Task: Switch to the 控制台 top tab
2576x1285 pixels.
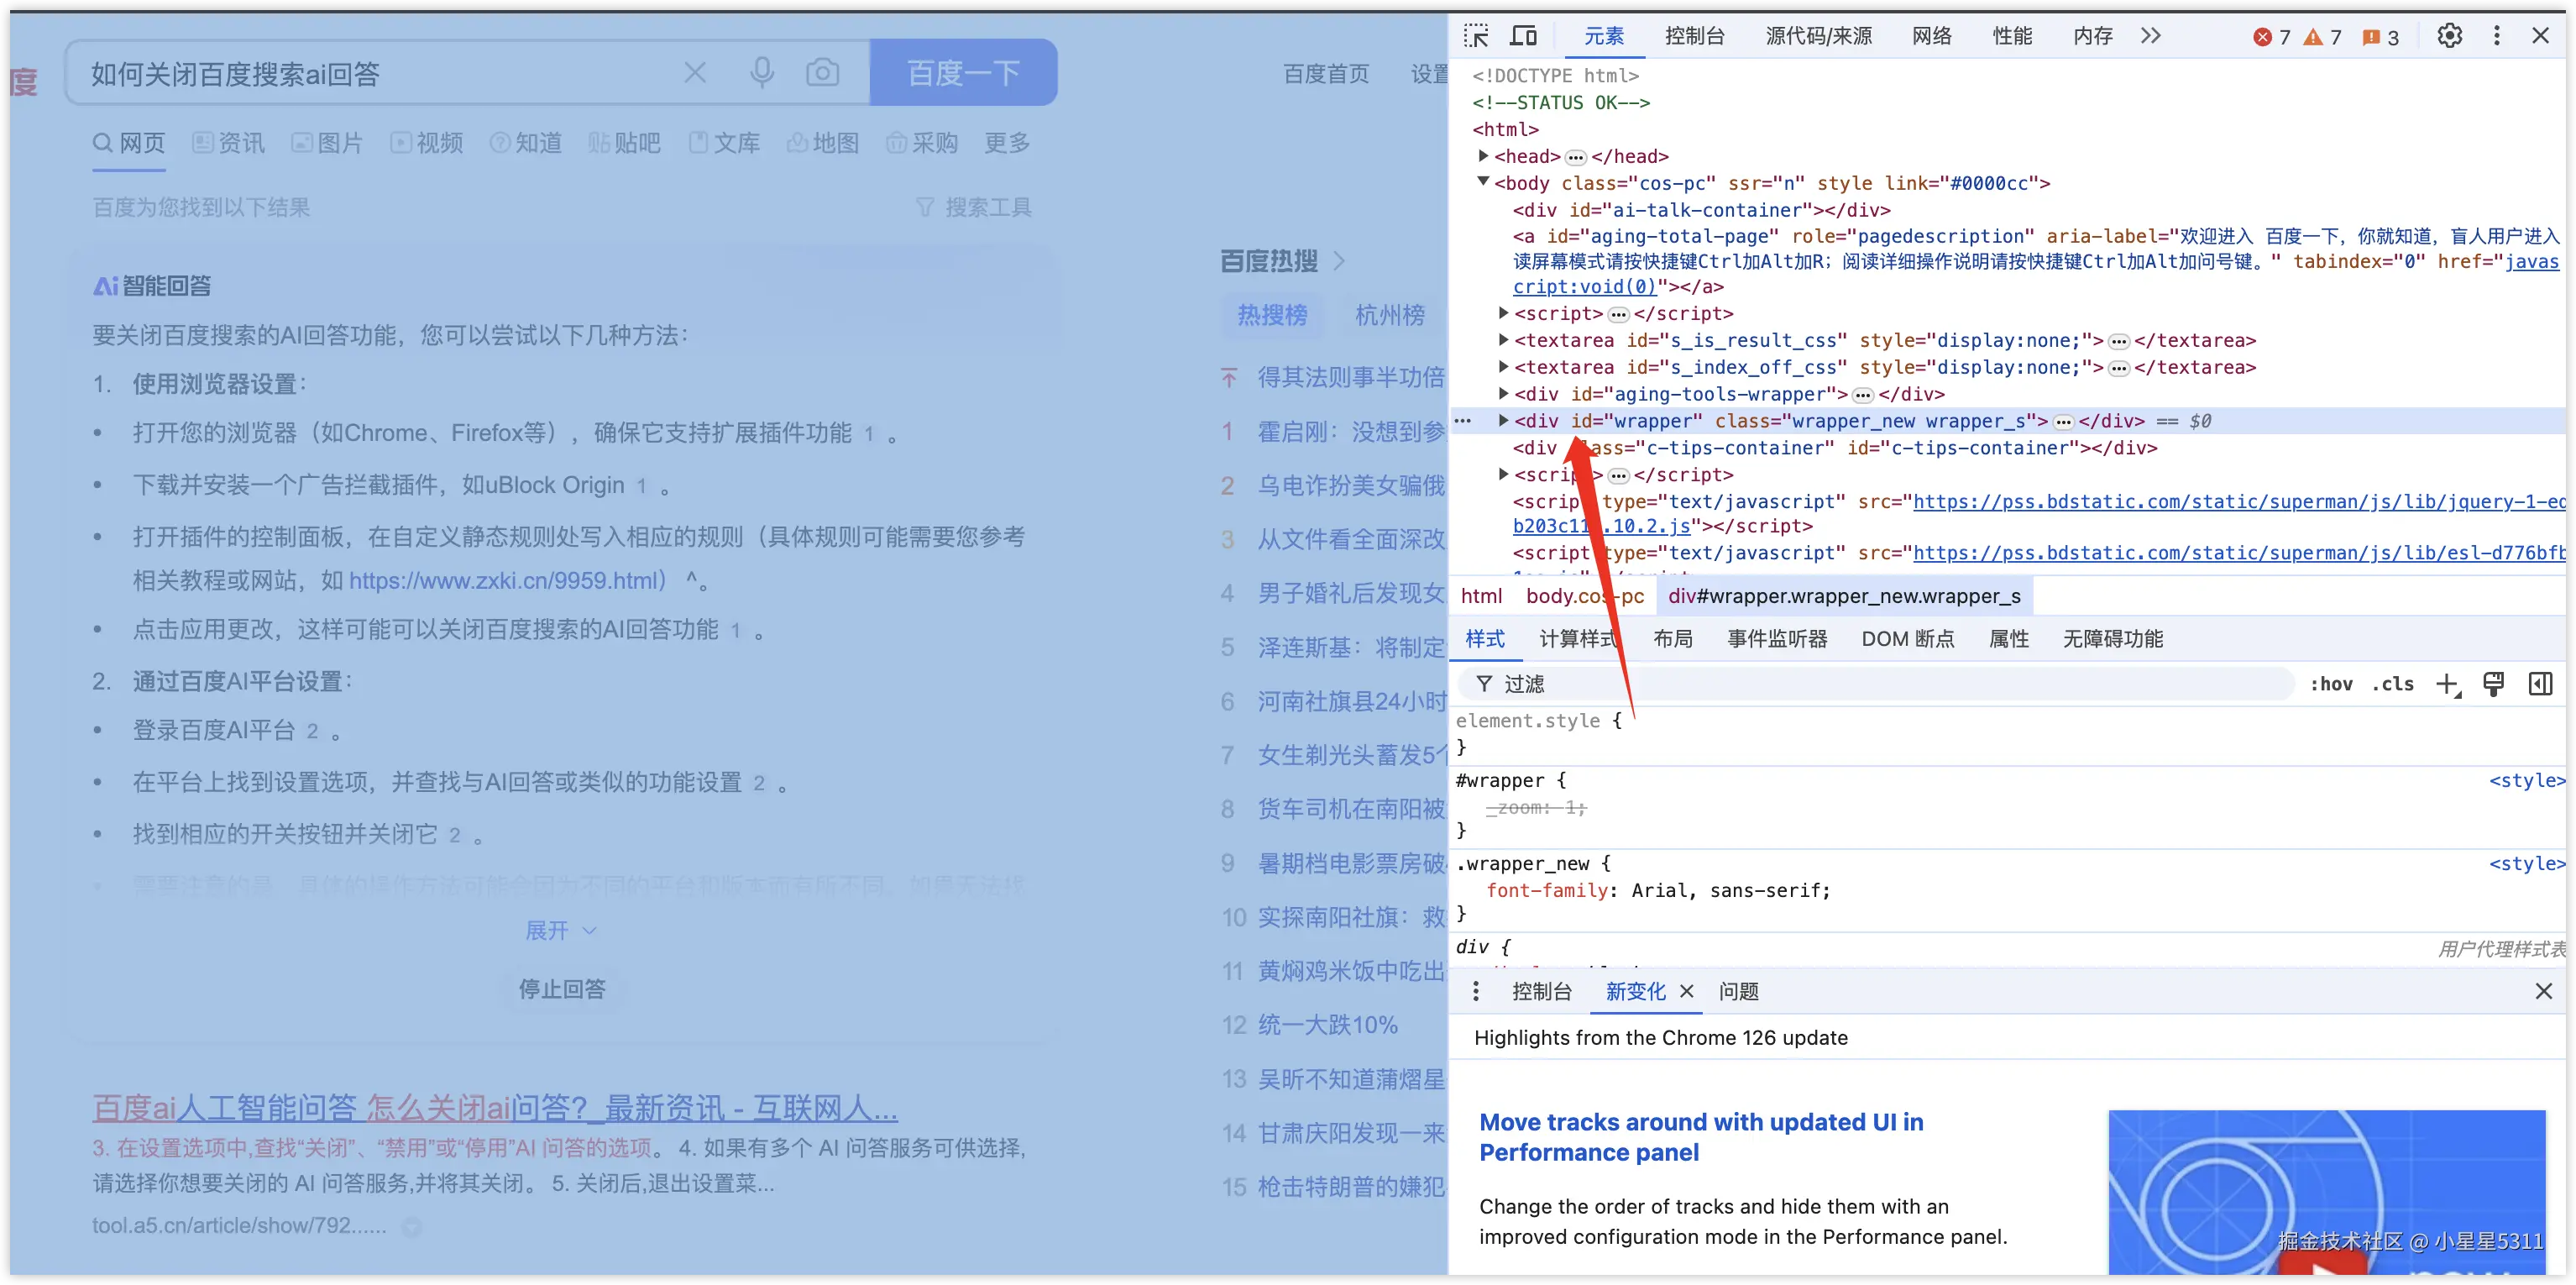Action: 1695,36
